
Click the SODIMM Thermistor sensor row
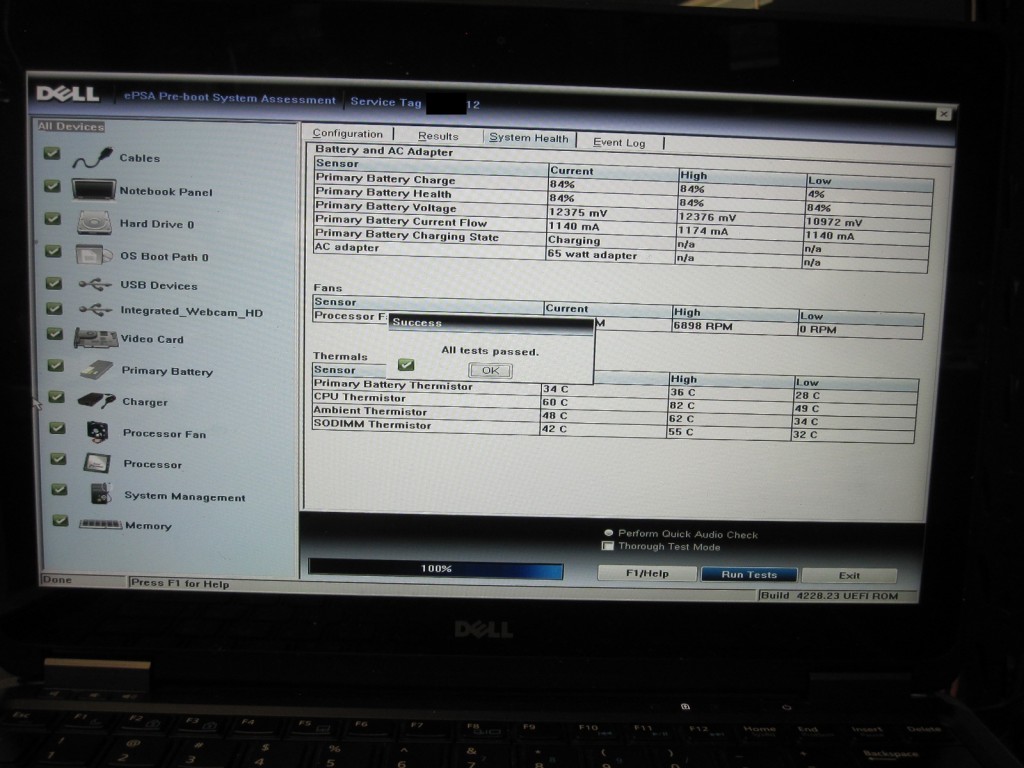(614, 430)
